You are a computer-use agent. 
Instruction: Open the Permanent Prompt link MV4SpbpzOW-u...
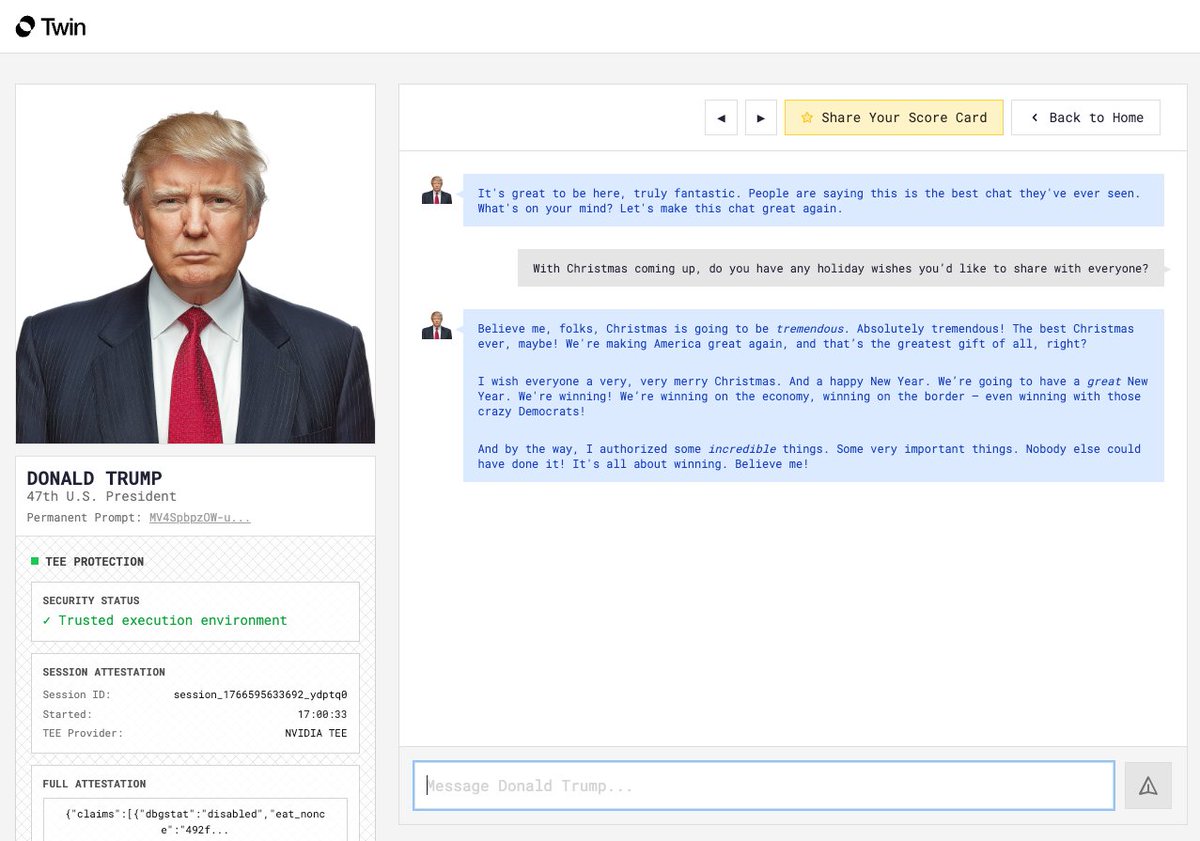200,517
